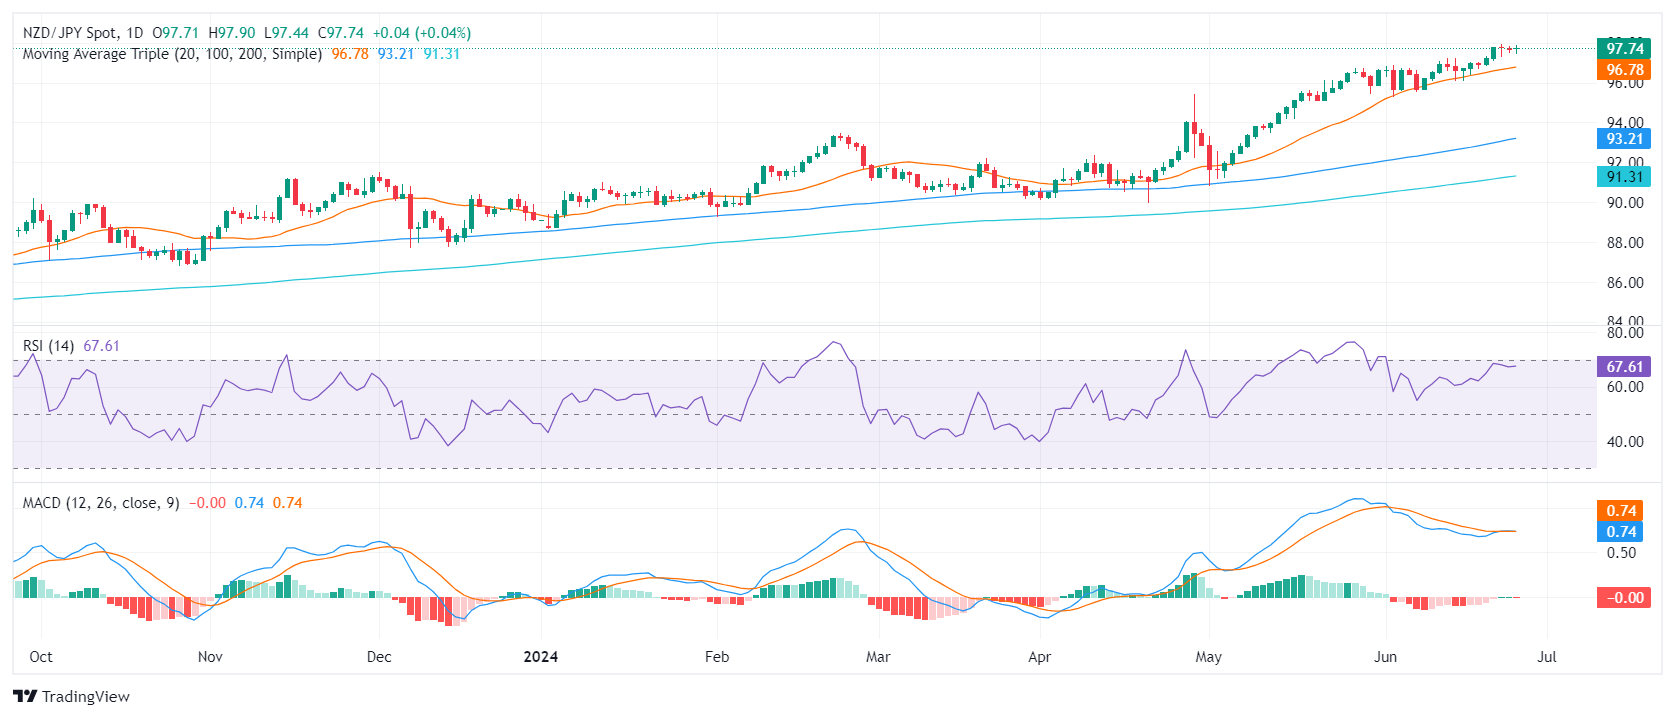Select the orange 96.78 price axis tag
This screenshot has height=718, width=1675.
click(x=1624, y=70)
